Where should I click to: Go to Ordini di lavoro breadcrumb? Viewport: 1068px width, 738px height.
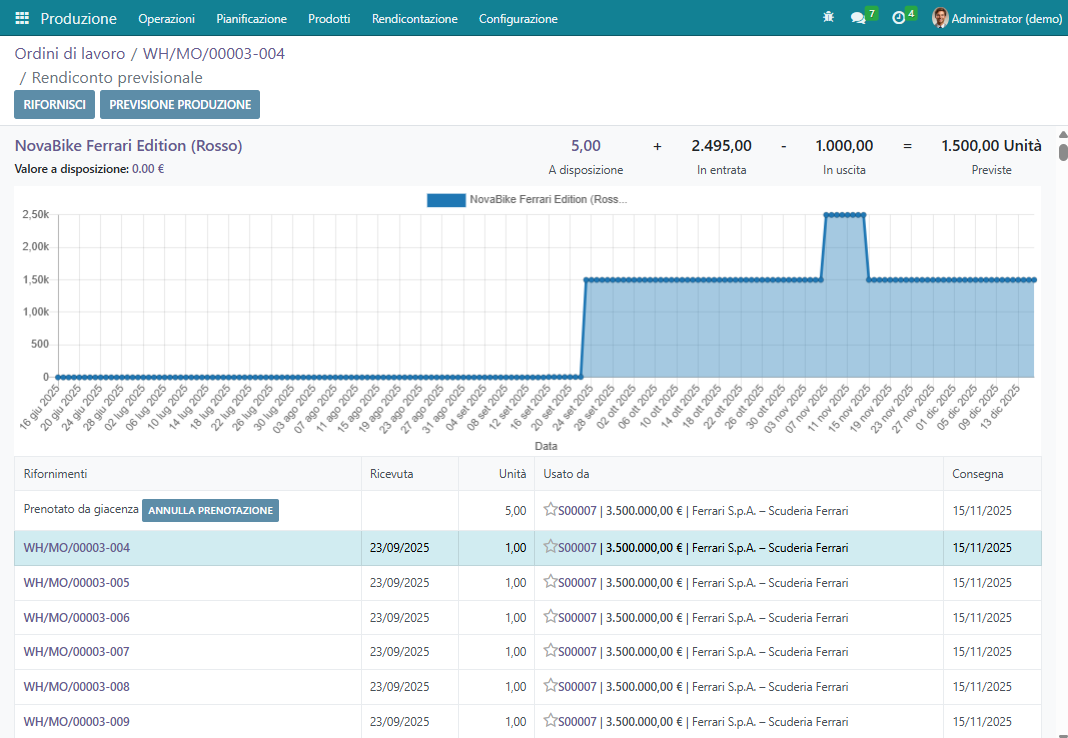click(x=69, y=54)
